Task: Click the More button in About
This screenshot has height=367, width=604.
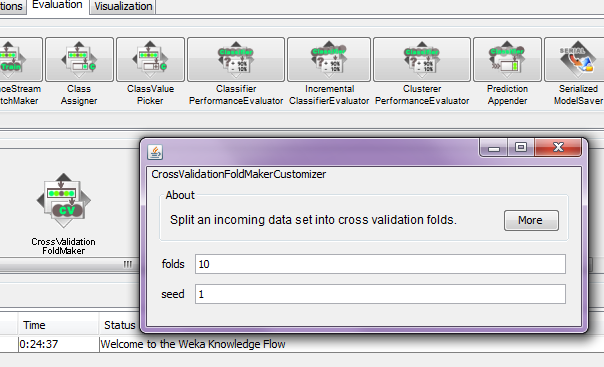Action: [531, 220]
